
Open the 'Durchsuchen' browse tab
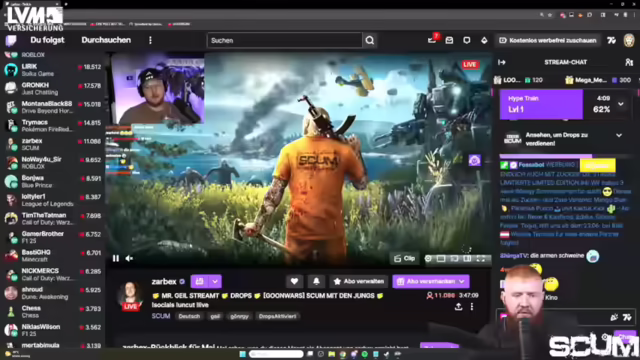tap(106, 40)
